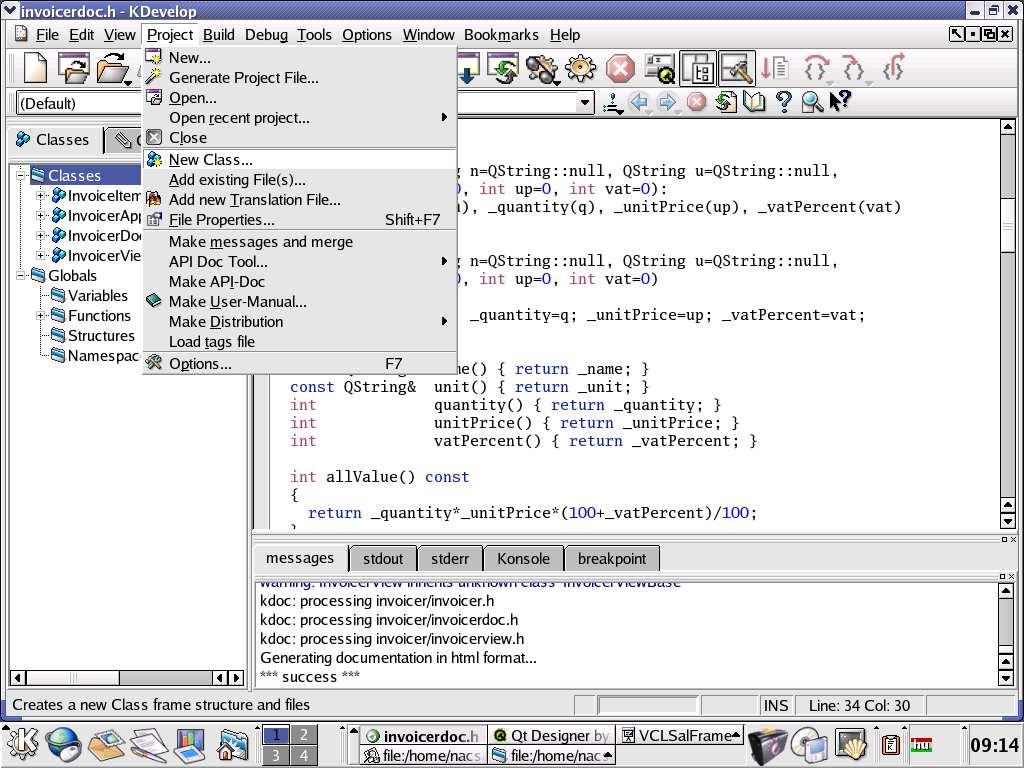Click the question mark Help icon

click(783, 103)
